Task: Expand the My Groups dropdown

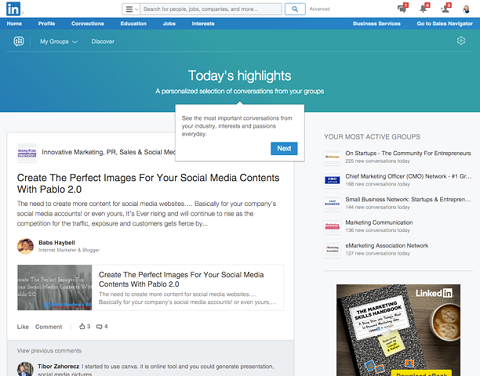Action: click(x=59, y=42)
